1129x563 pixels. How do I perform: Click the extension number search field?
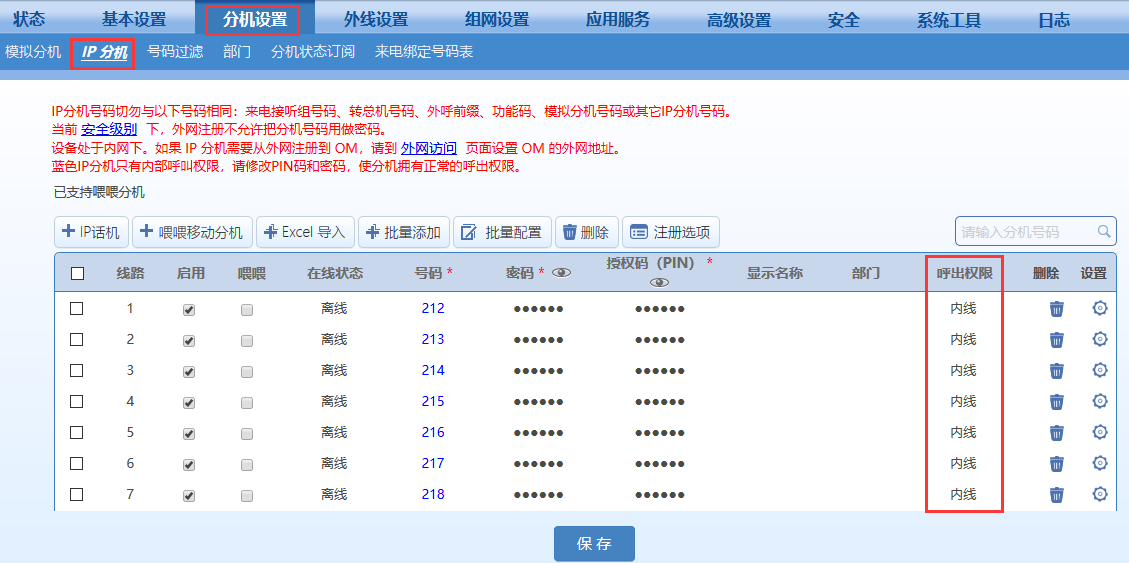point(1025,232)
